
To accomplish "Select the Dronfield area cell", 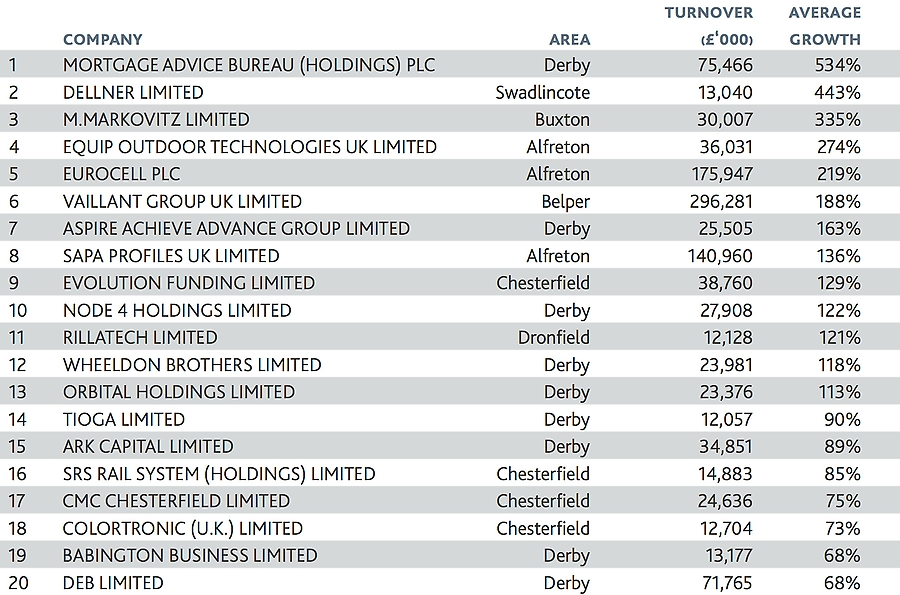I will [554, 337].
